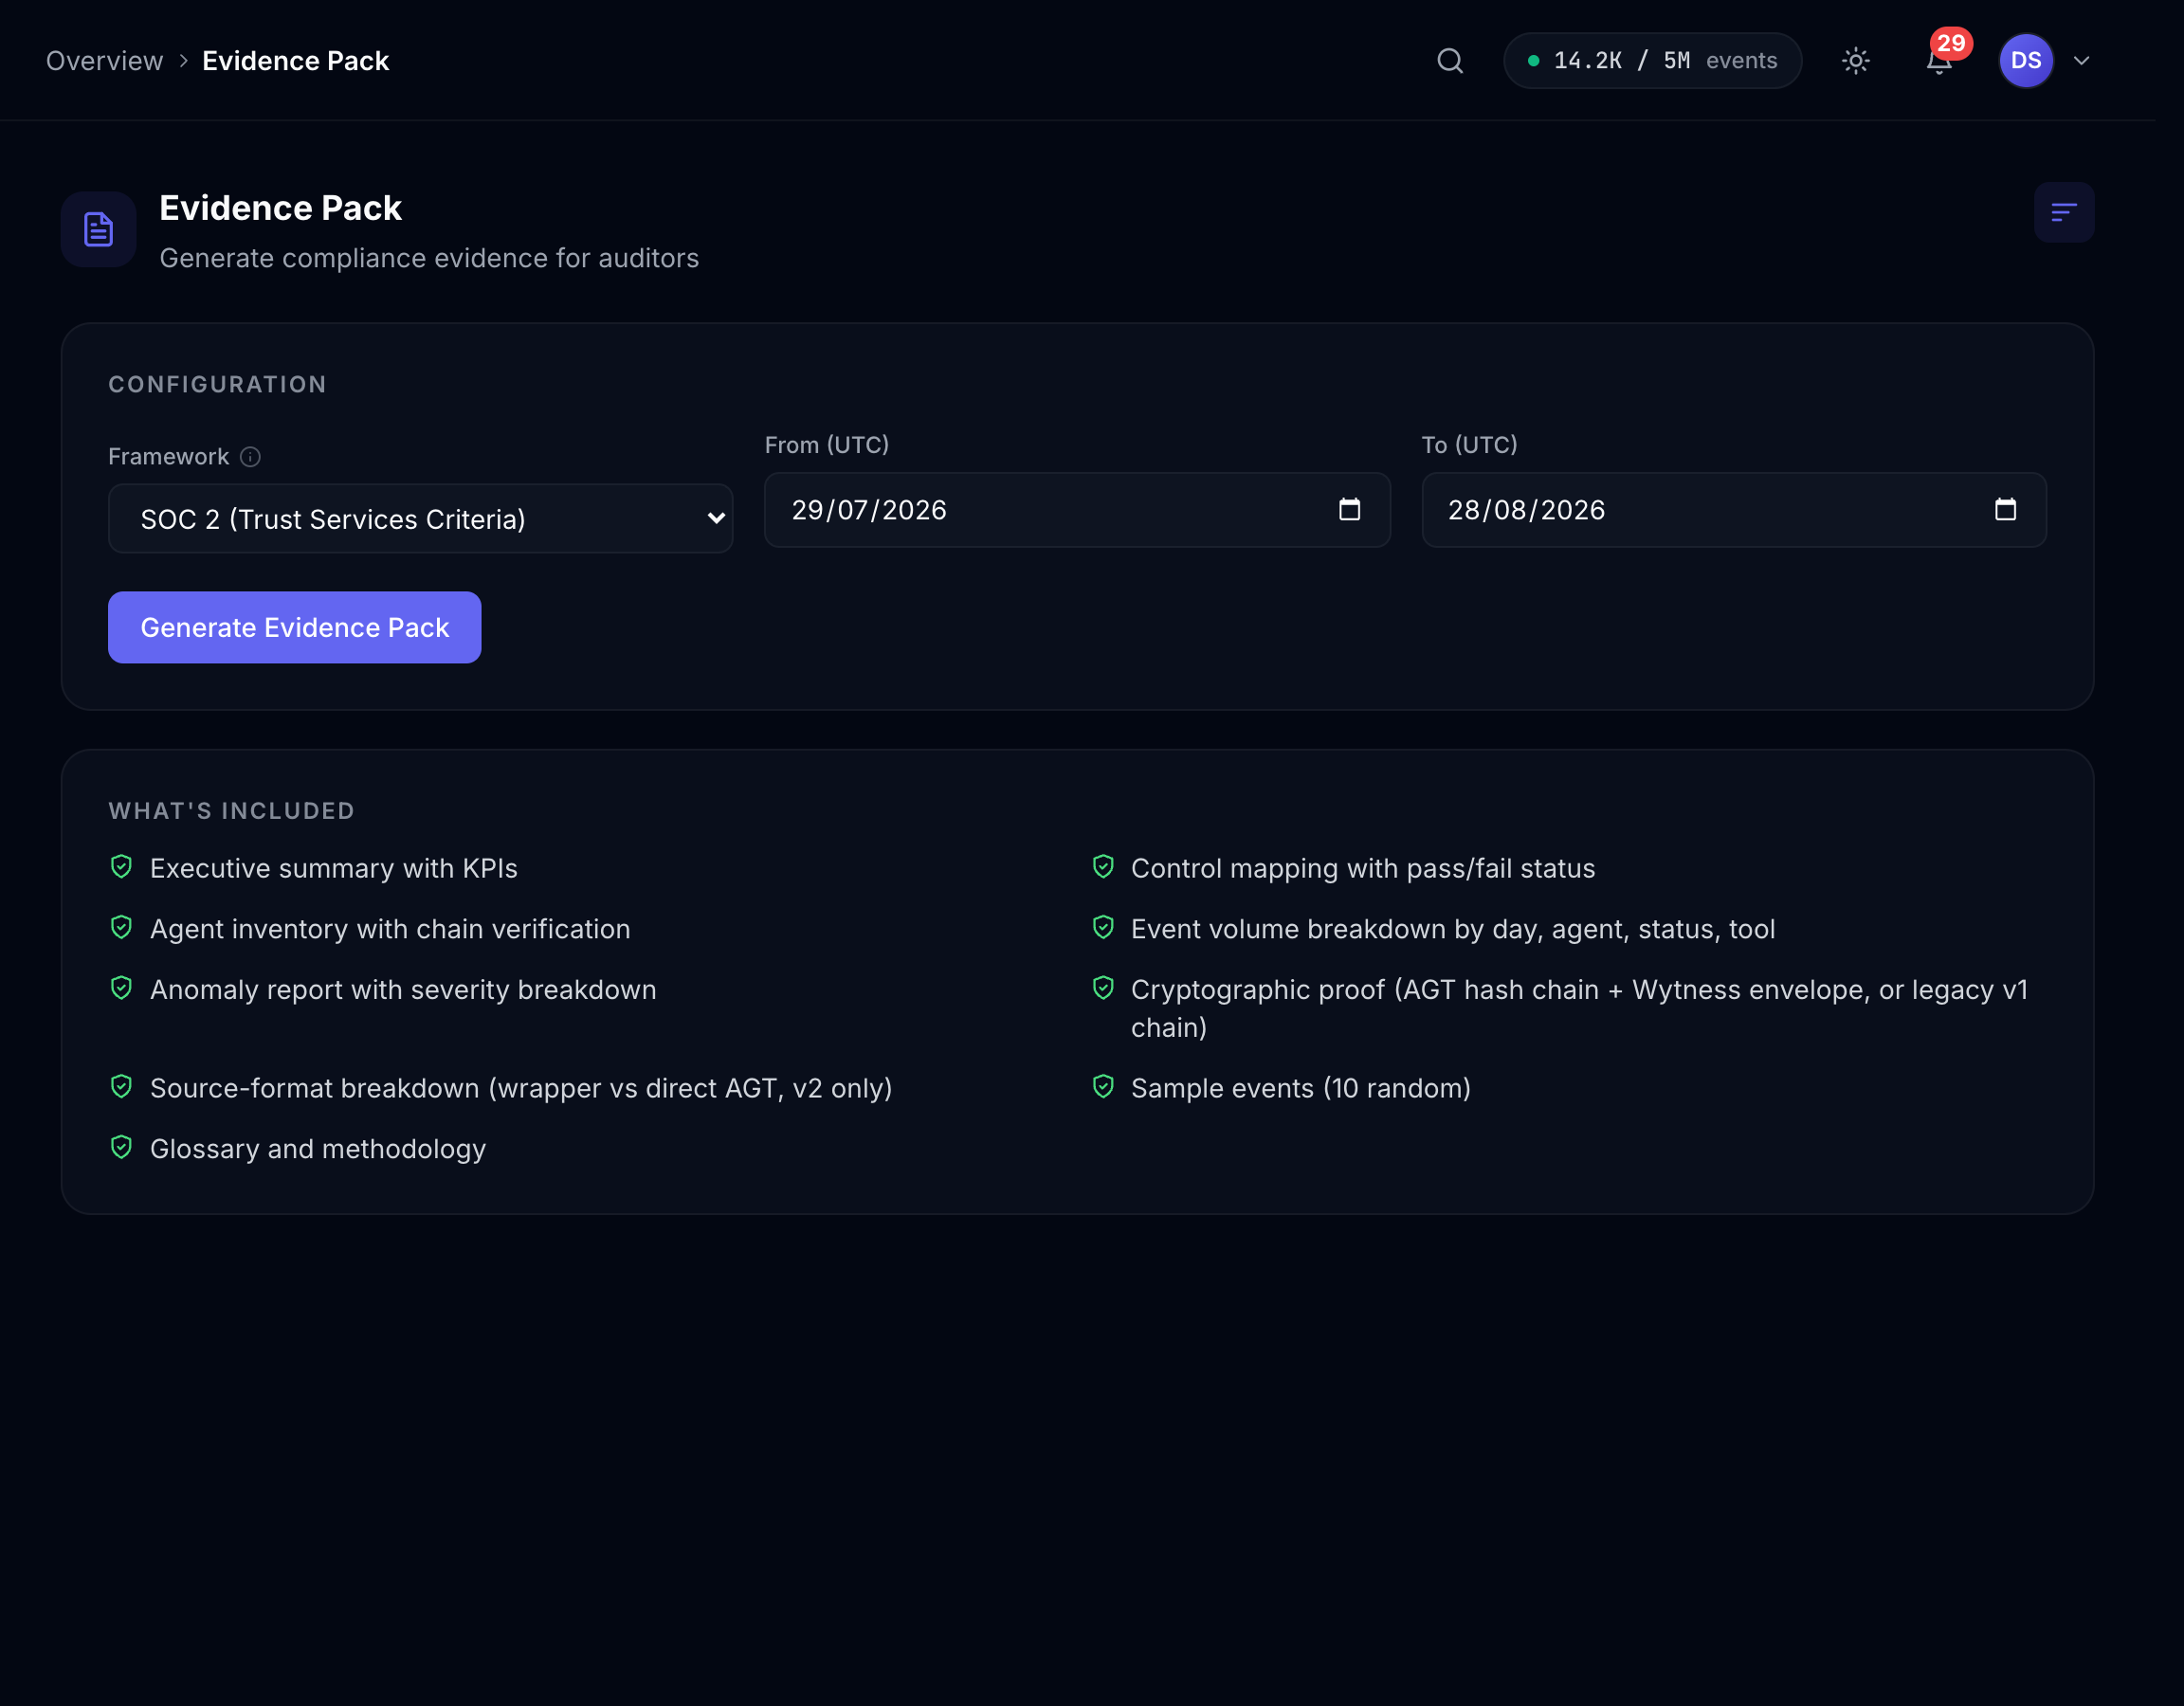This screenshot has width=2184, height=1706.
Task: Click 'Glossary and methodology' text
Action: pyautogui.click(x=318, y=1149)
